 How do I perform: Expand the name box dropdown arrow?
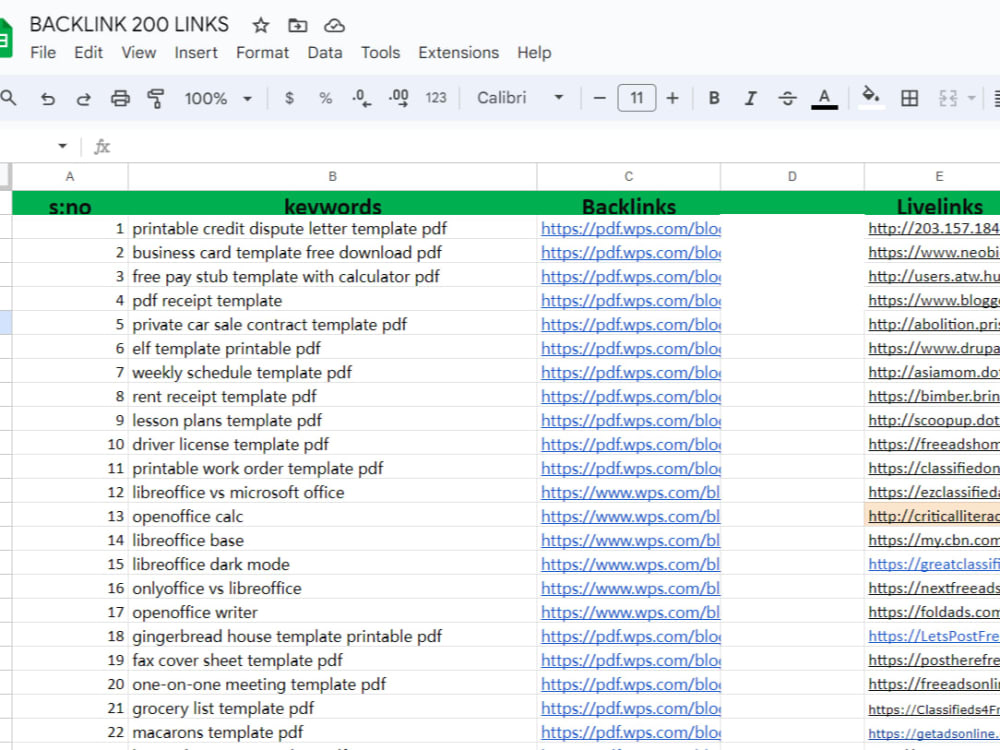[x=62, y=146]
